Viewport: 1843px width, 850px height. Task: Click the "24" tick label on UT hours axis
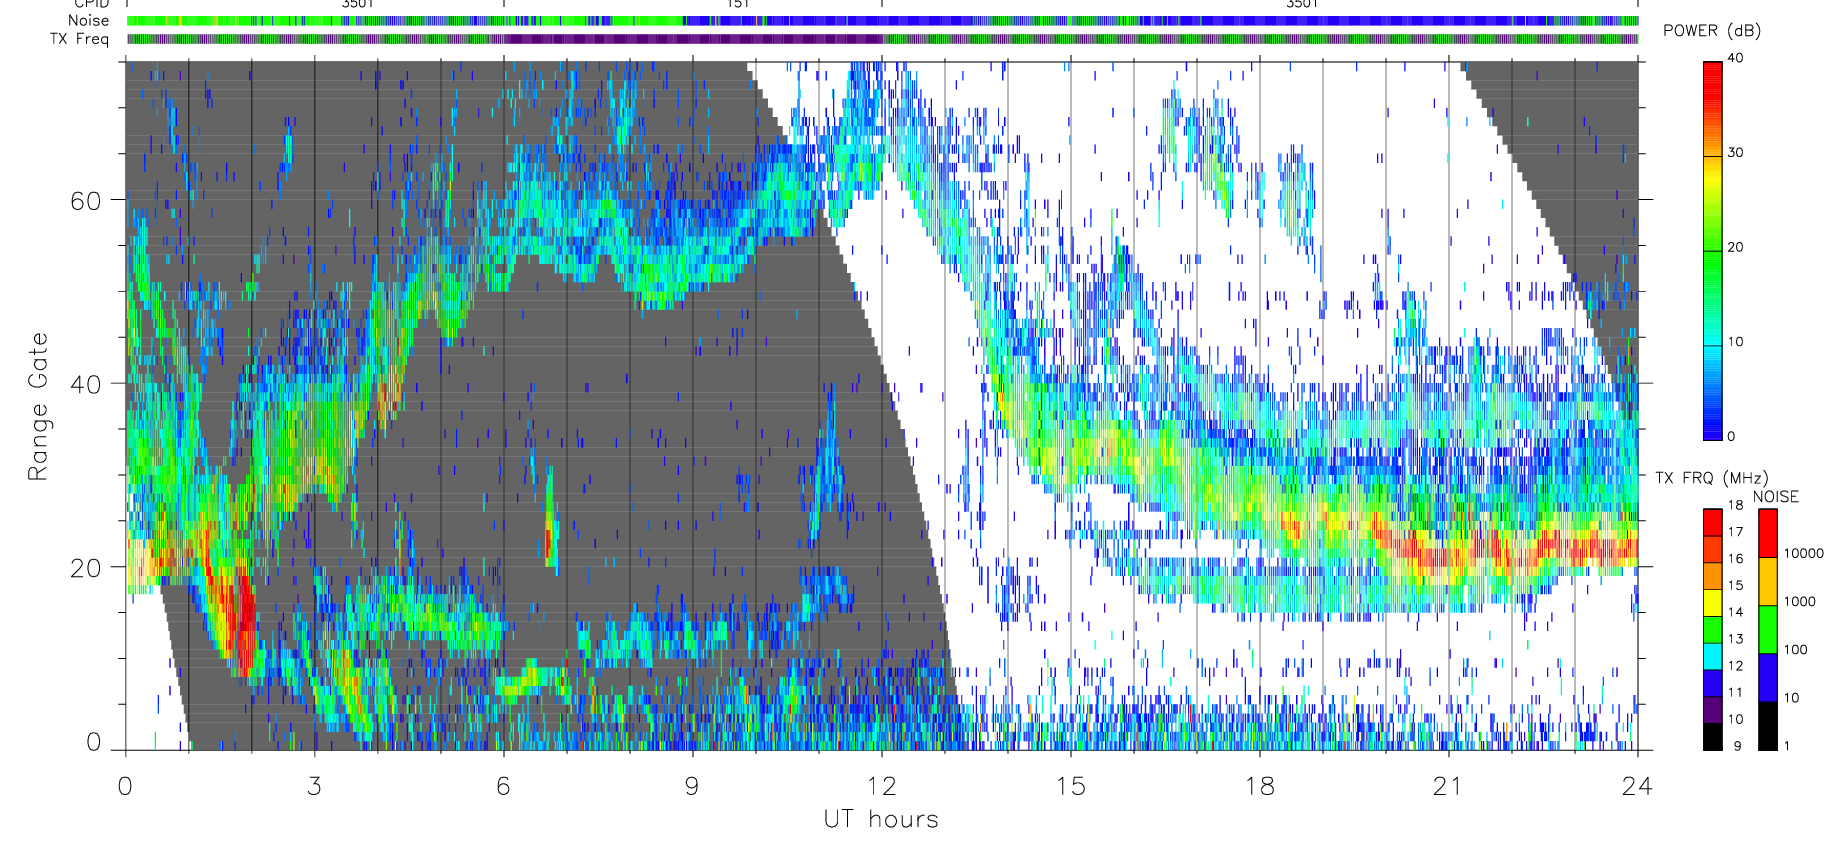tap(1637, 786)
